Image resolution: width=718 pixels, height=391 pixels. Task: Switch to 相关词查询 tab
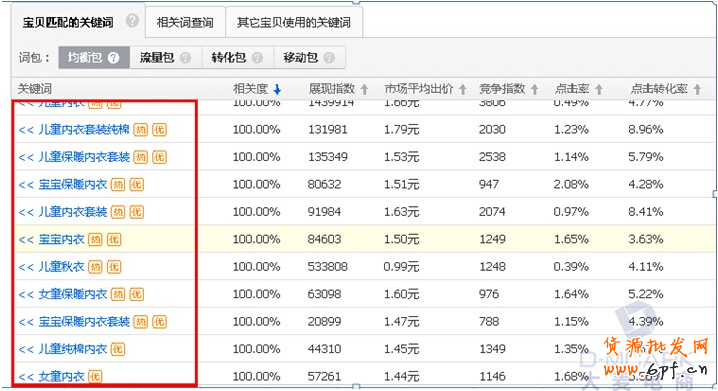coord(185,22)
